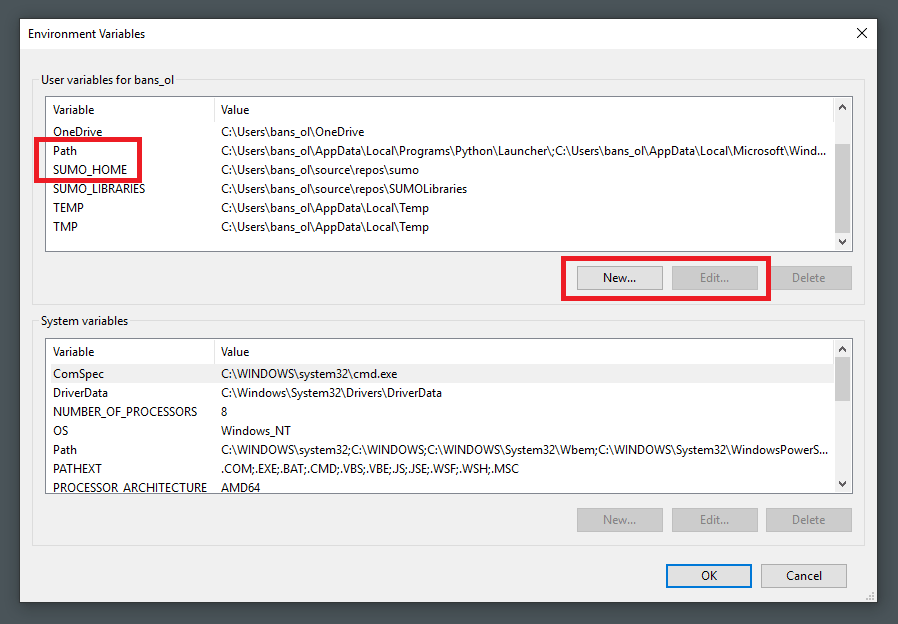The height and width of the screenshot is (624, 898).
Task: Select the OneDrive variable entry
Action: tap(78, 132)
